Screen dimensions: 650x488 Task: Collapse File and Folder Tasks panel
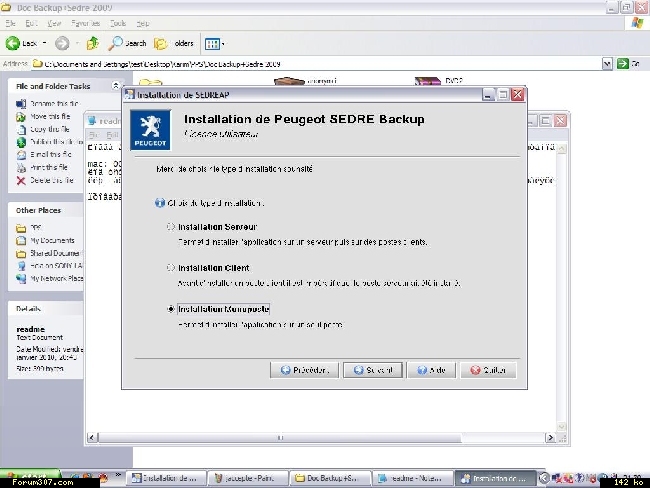116,86
